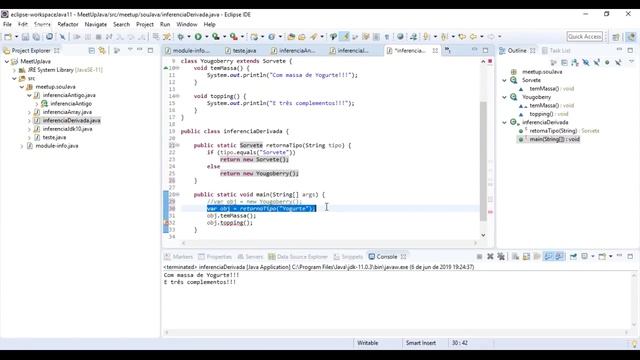Click Collapse All in Project Explorer
The width and height of the screenshot is (640, 360).
91,51
